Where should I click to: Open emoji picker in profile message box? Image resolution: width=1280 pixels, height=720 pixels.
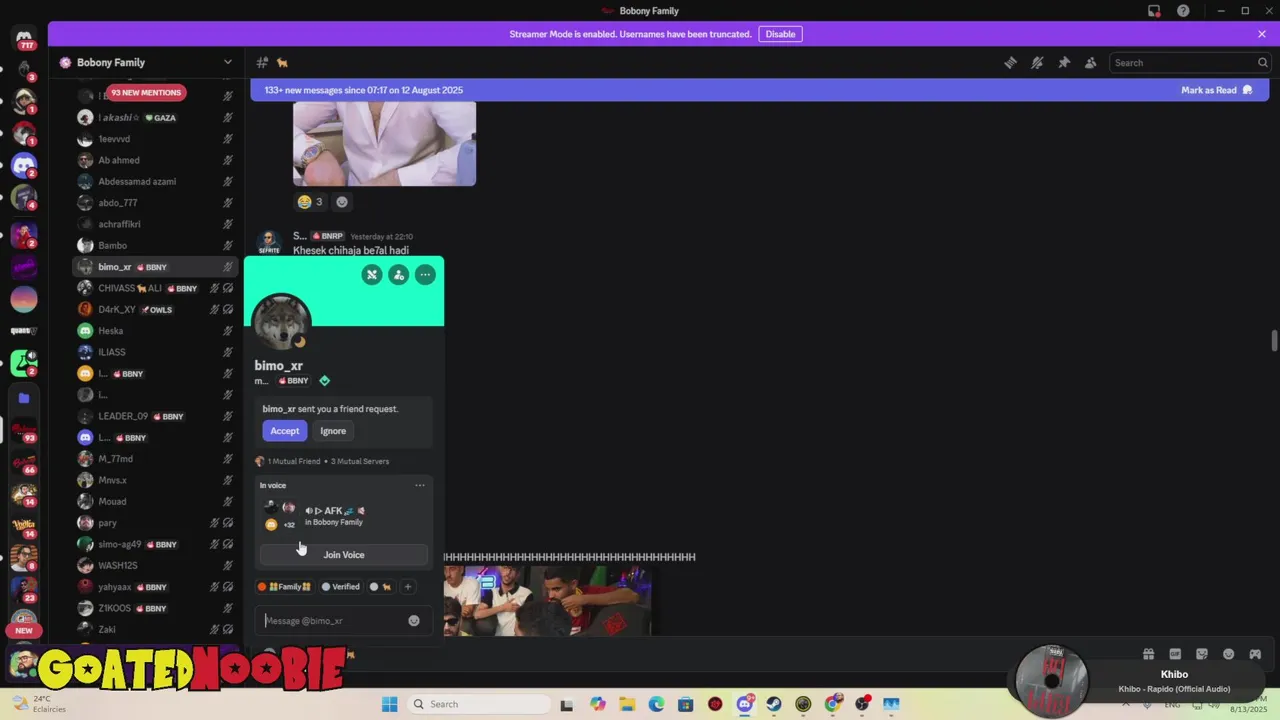coord(414,620)
